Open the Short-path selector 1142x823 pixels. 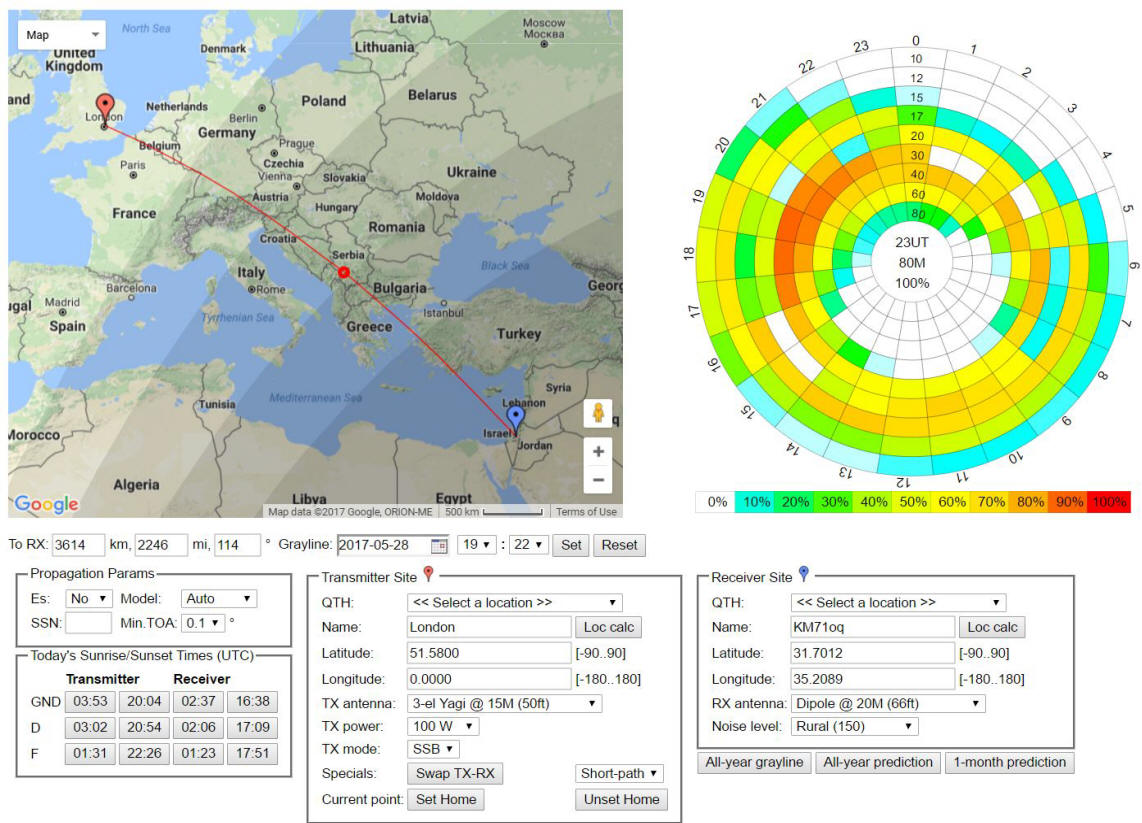620,773
